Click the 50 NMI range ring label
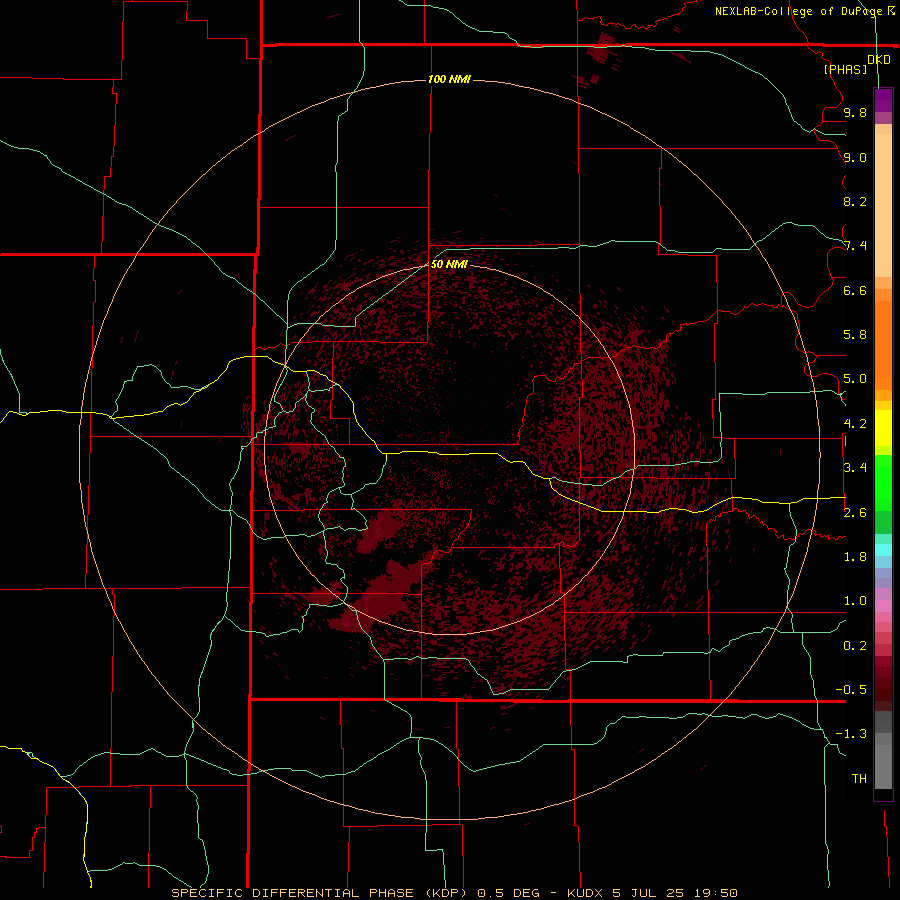Image resolution: width=900 pixels, height=900 pixels. tap(449, 264)
